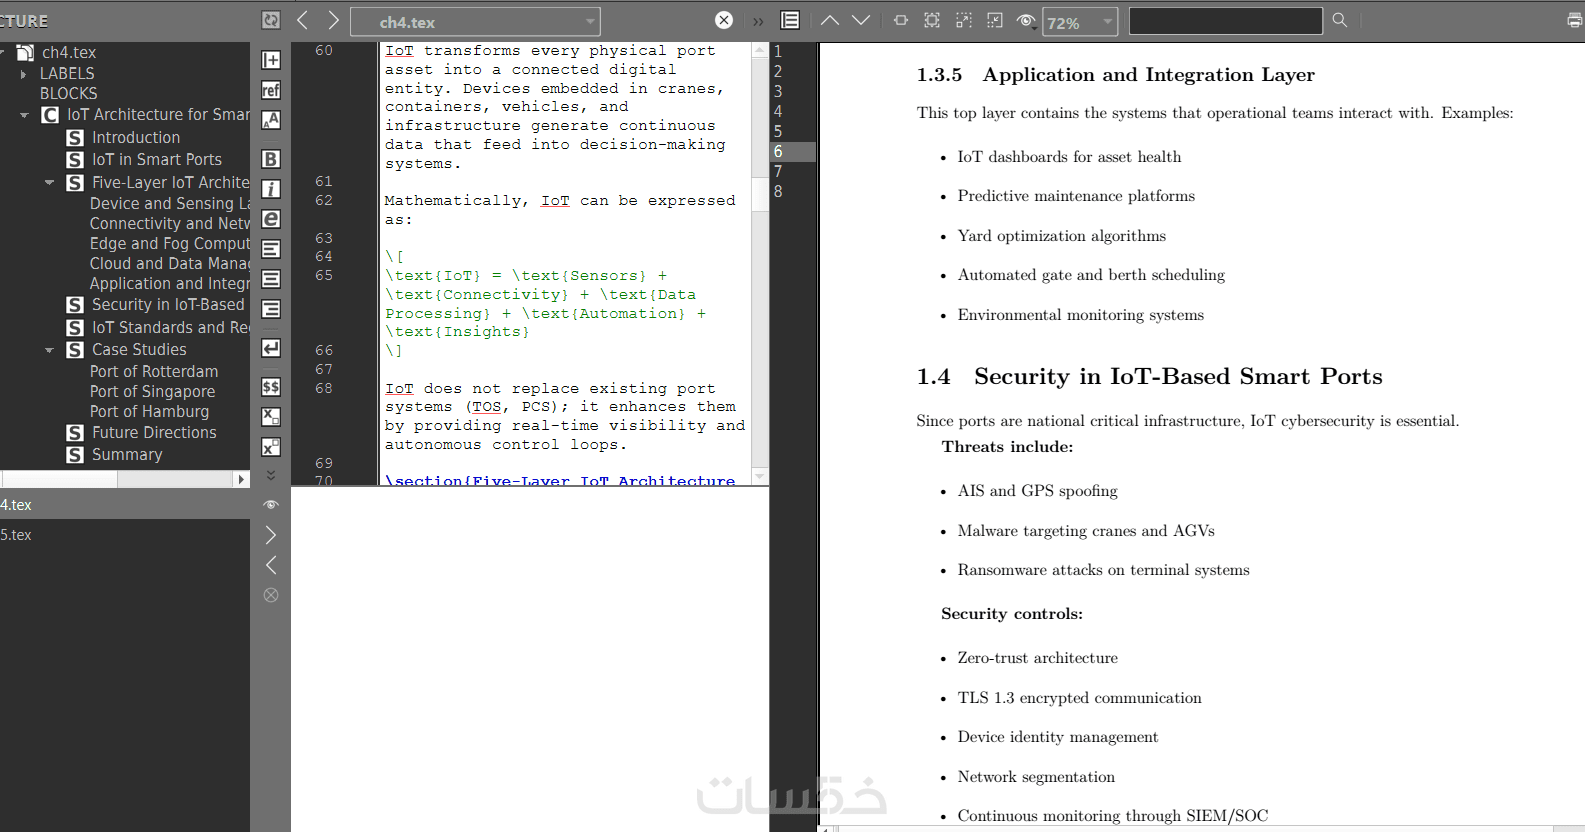Select the 5.tex entry in open files list
This screenshot has width=1585, height=832.
click(x=125, y=535)
